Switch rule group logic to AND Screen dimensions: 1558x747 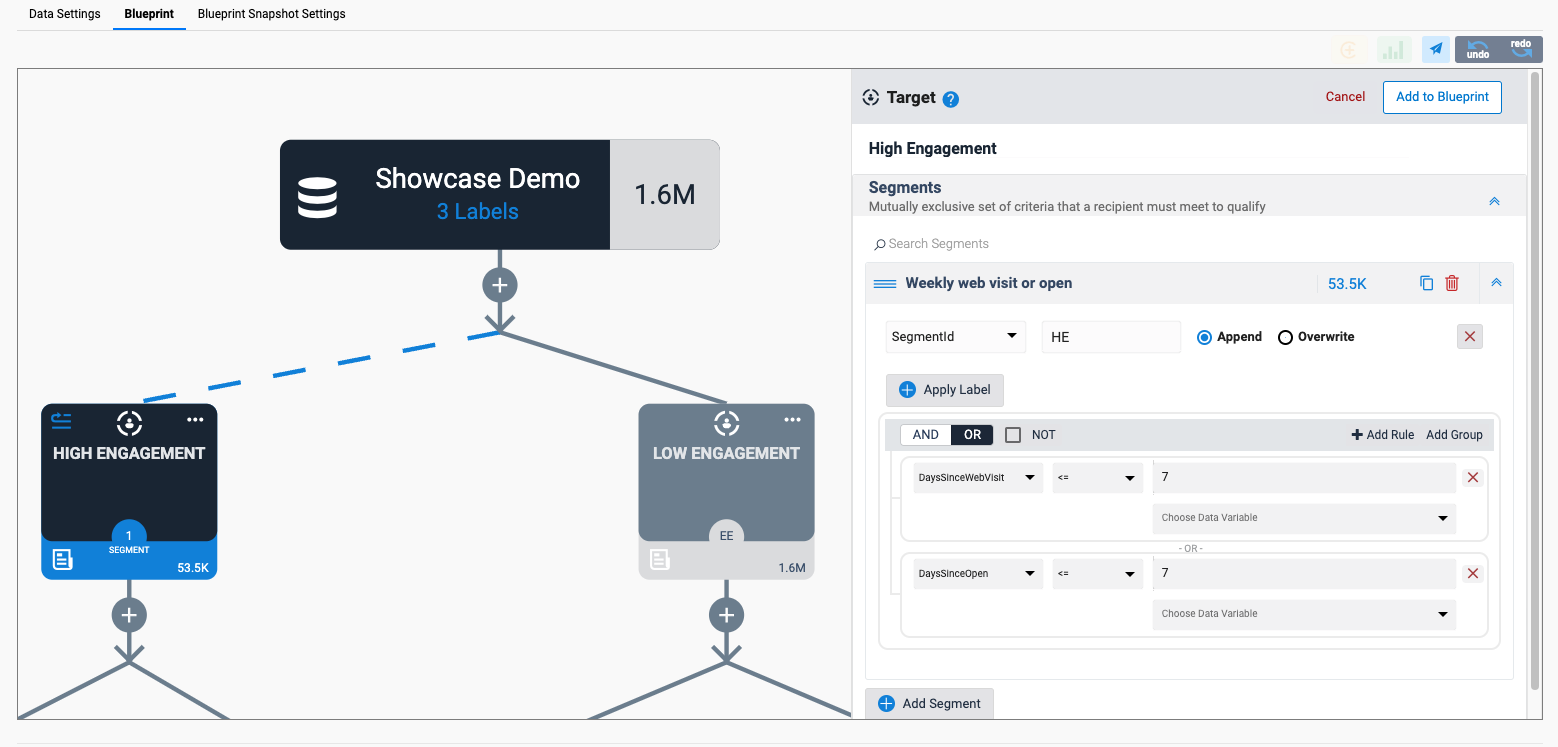tap(926, 435)
